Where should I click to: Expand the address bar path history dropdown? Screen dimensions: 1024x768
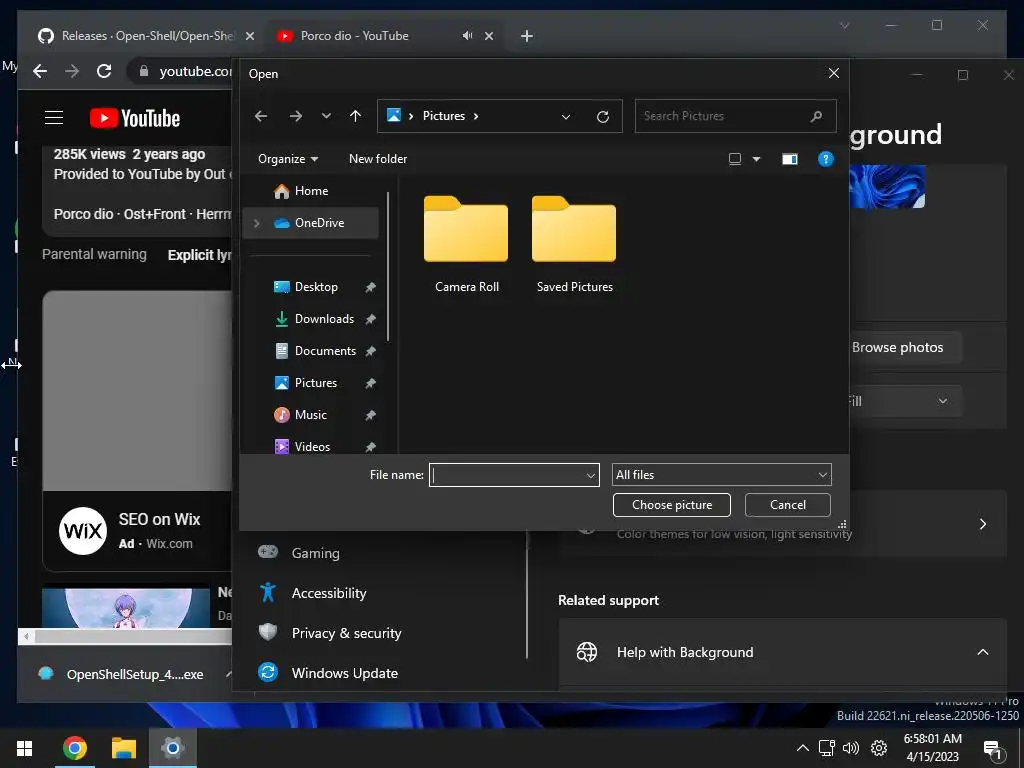click(x=566, y=116)
